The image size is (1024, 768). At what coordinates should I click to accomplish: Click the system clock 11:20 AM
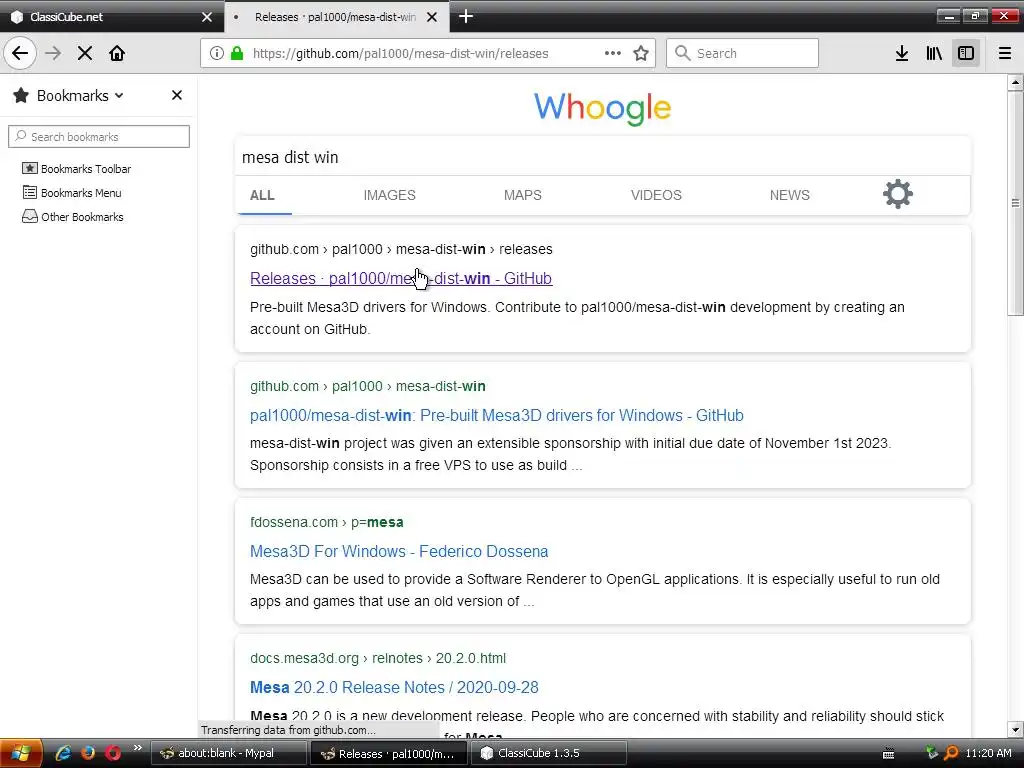988,753
